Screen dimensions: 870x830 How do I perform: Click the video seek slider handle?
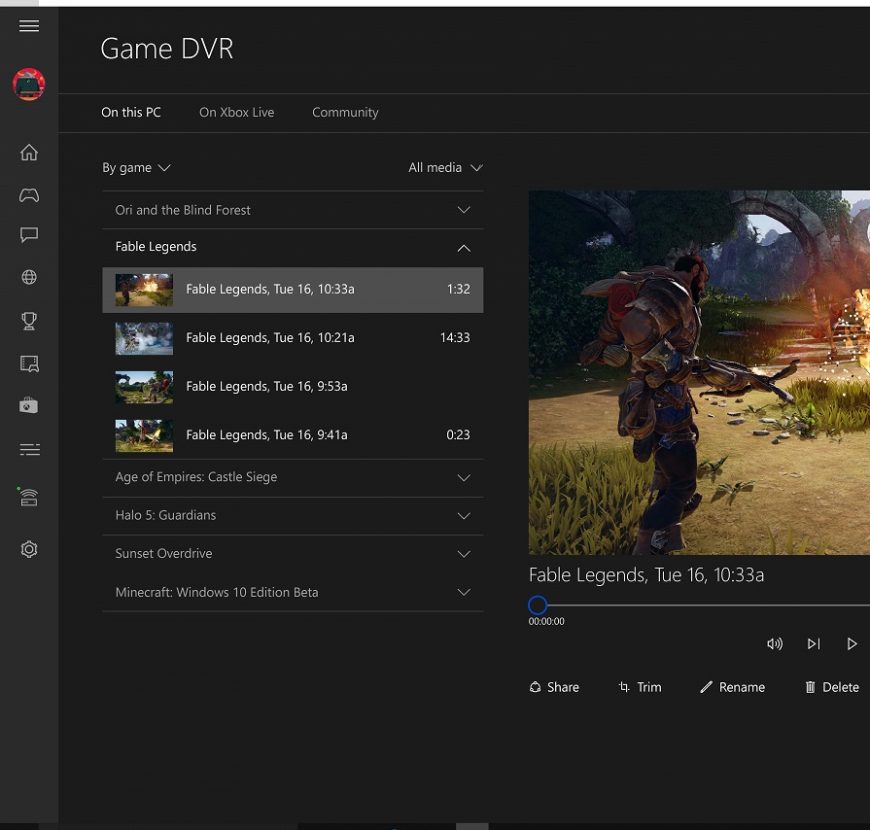(x=538, y=605)
